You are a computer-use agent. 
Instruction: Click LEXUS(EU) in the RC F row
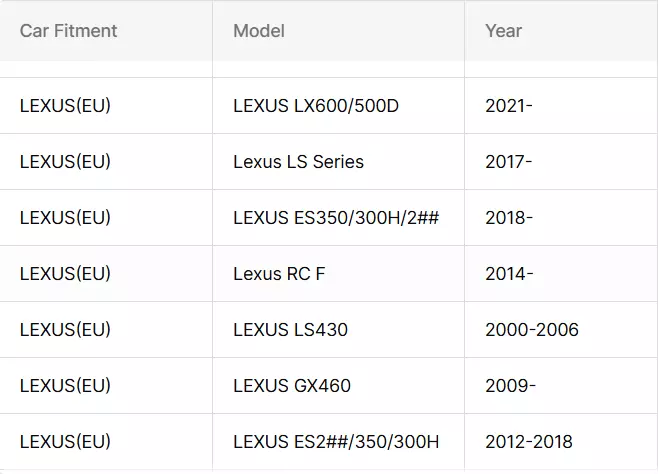click(65, 274)
